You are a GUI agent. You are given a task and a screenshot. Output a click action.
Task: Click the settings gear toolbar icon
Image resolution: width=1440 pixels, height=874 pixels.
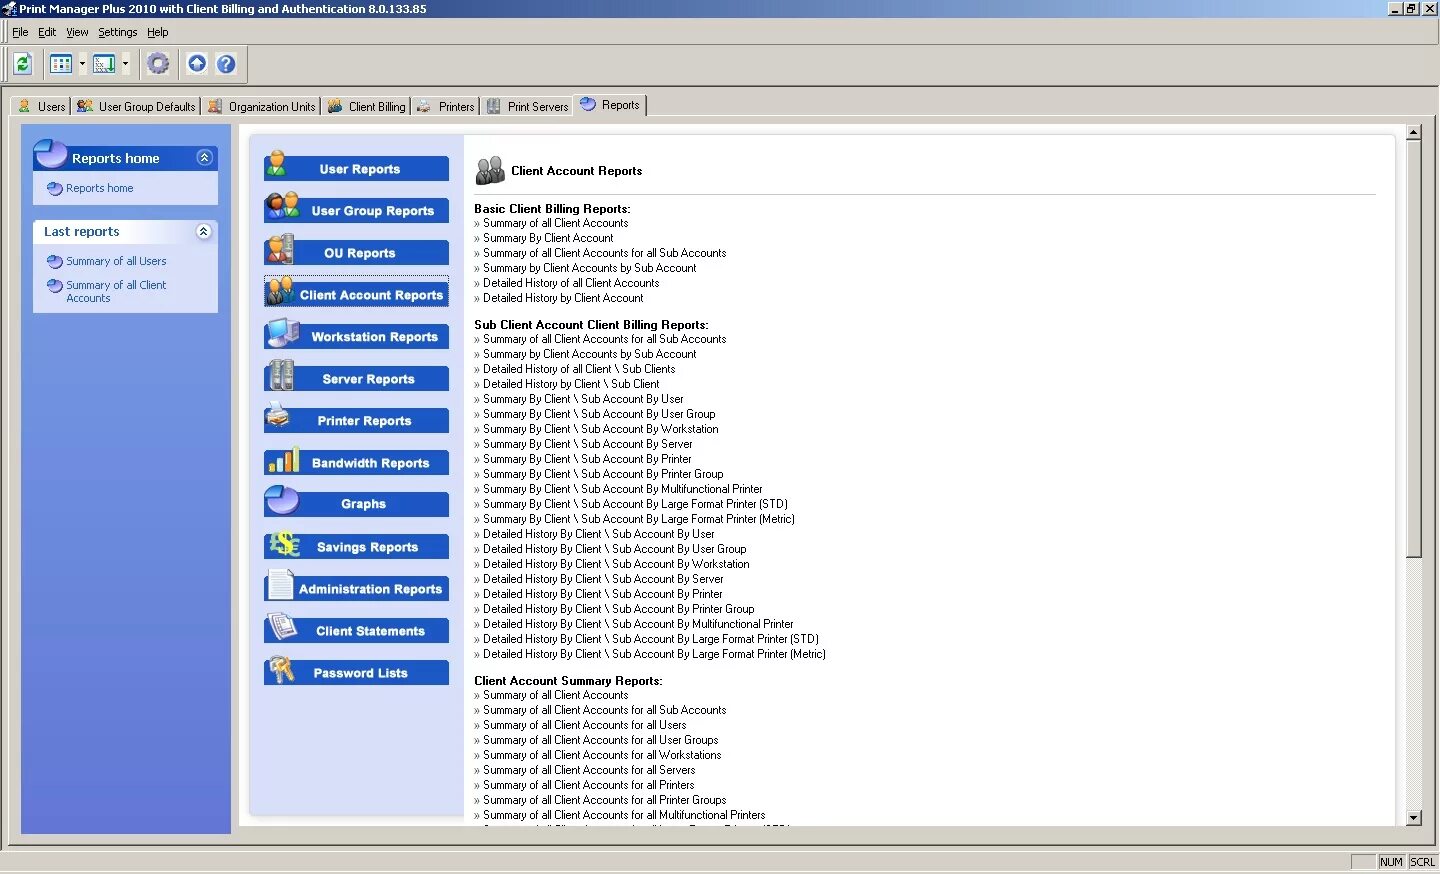coord(158,64)
